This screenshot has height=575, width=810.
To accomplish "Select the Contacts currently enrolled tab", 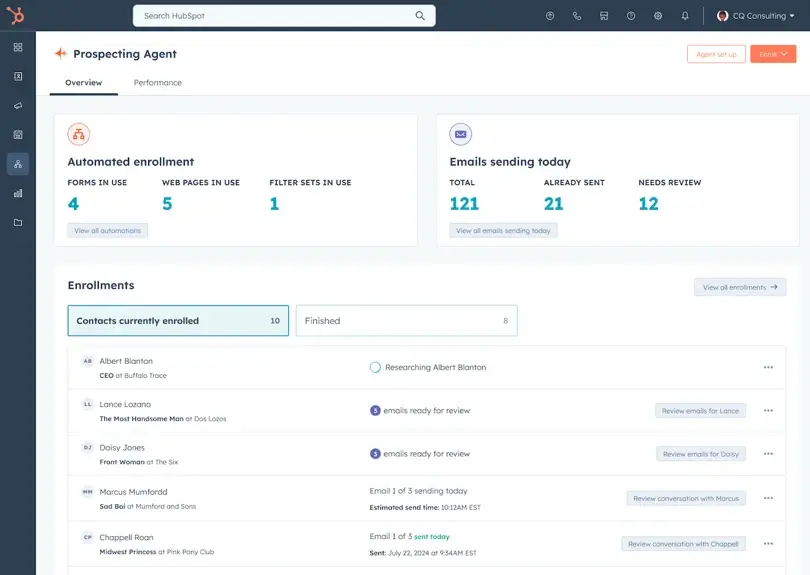I will (x=178, y=321).
